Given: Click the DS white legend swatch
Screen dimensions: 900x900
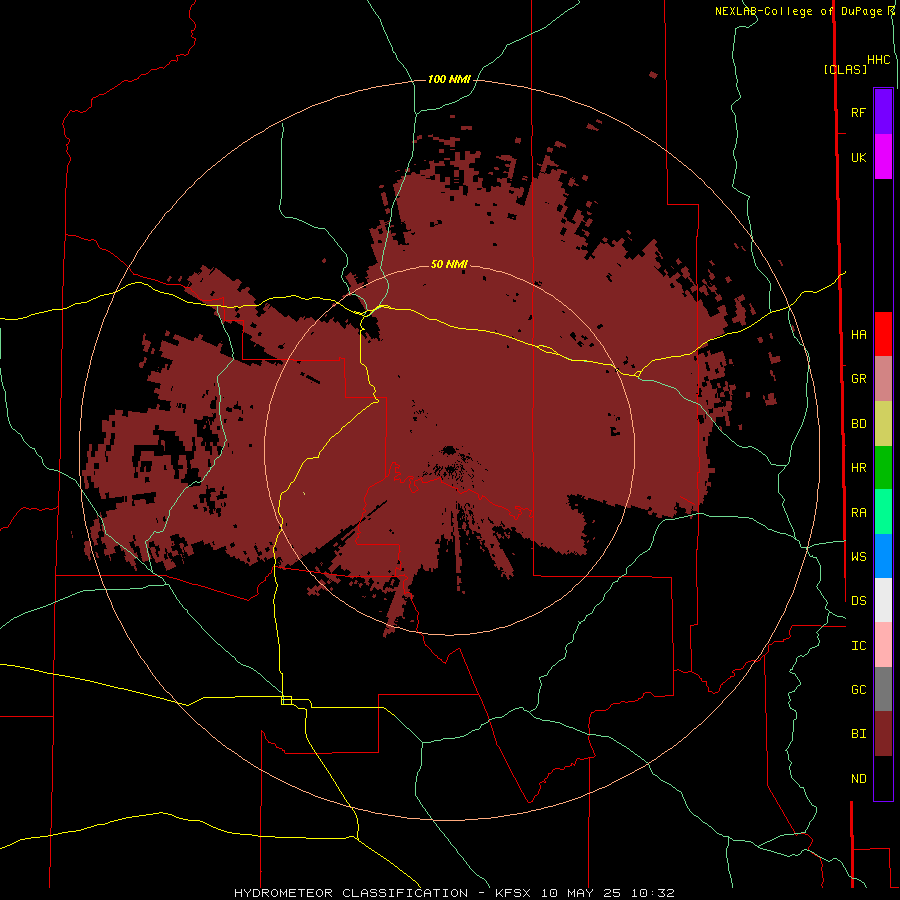Looking at the screenshot, I should point(883,600).
